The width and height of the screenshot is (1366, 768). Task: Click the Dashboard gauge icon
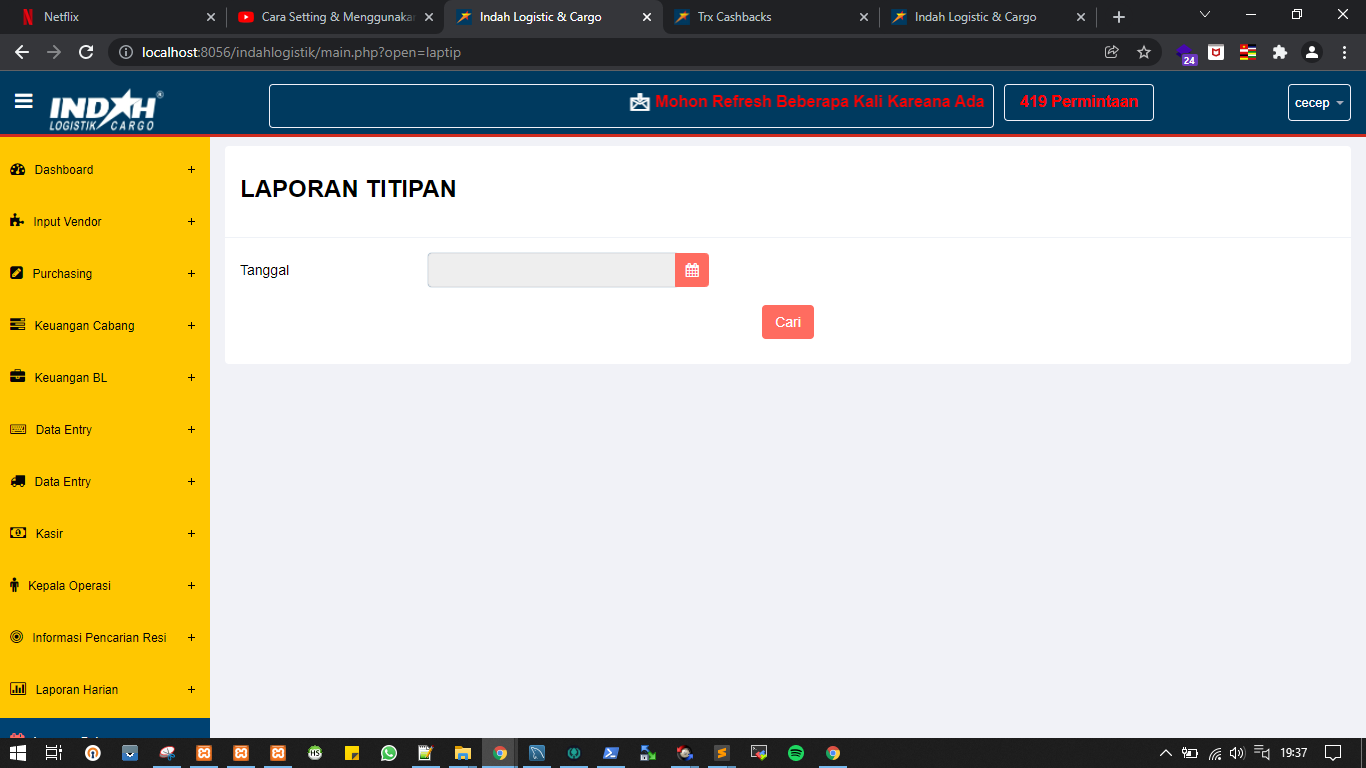pos(17,170)
